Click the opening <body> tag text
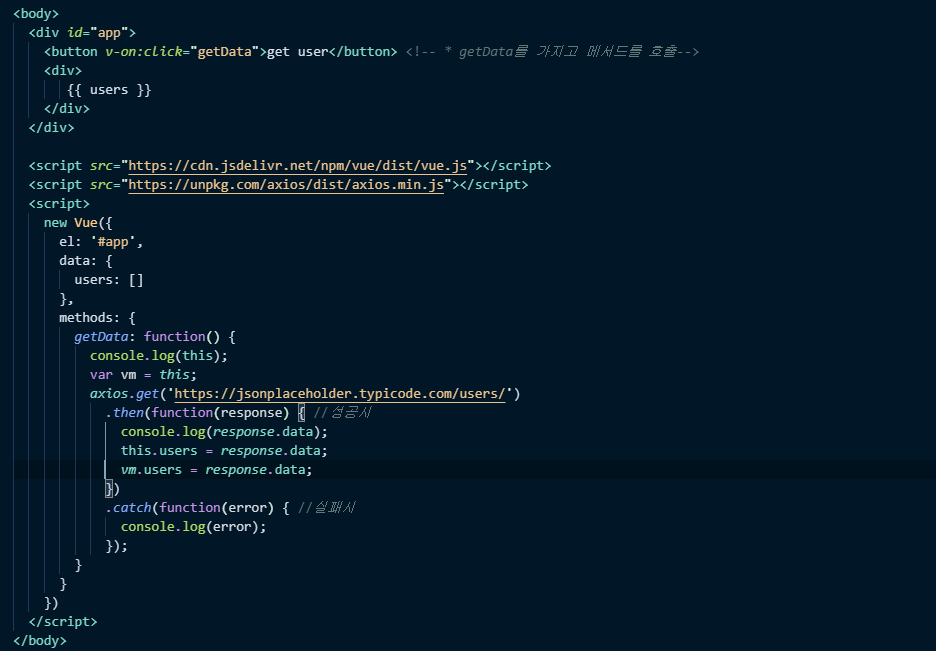 coord(36,14)
